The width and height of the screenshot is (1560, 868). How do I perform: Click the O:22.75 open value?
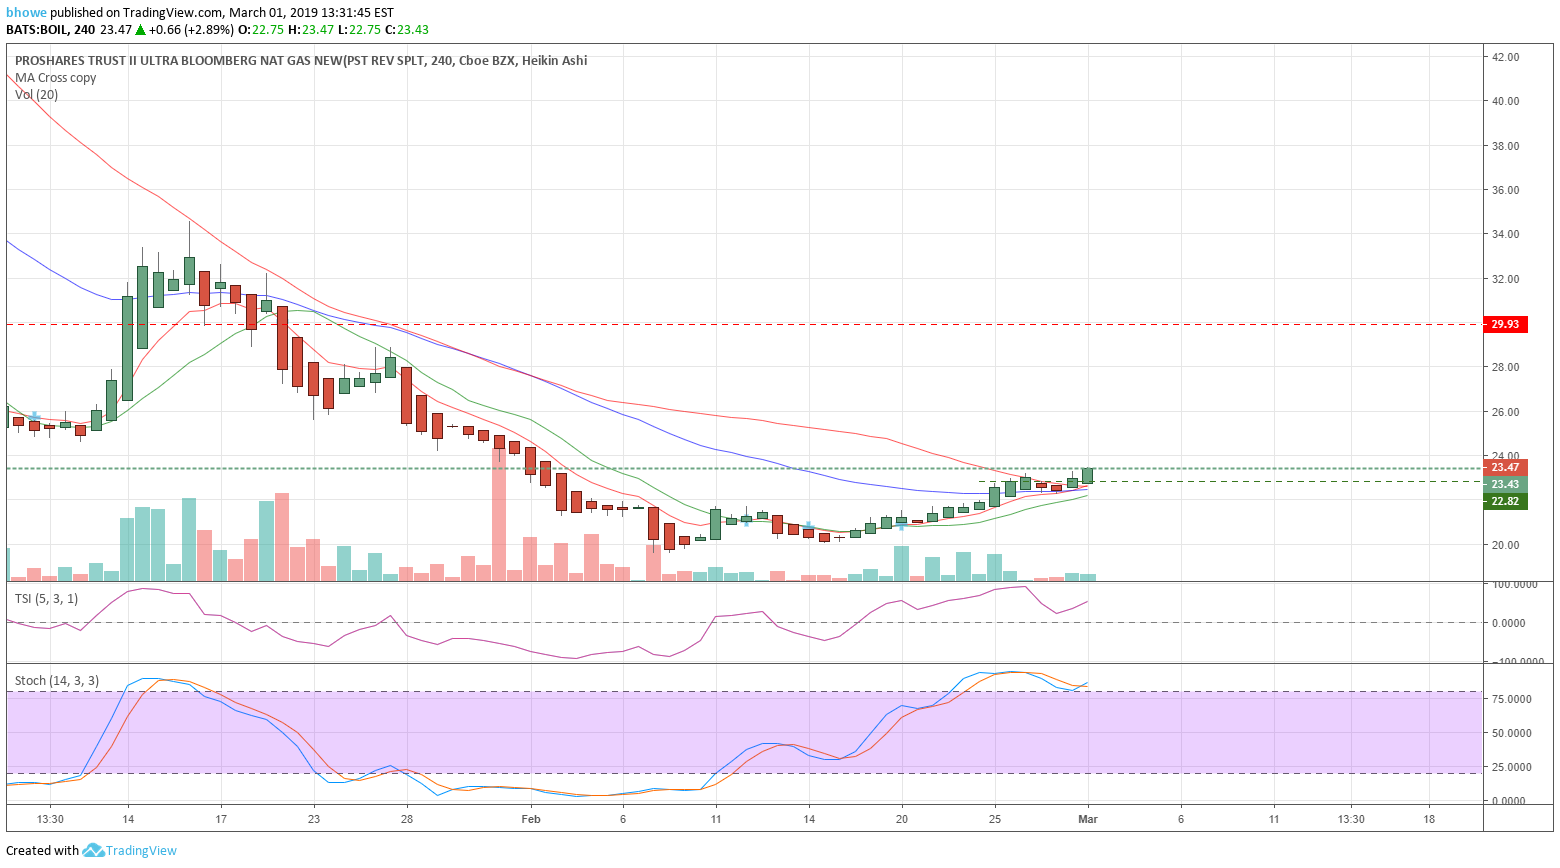coord(261,30)
